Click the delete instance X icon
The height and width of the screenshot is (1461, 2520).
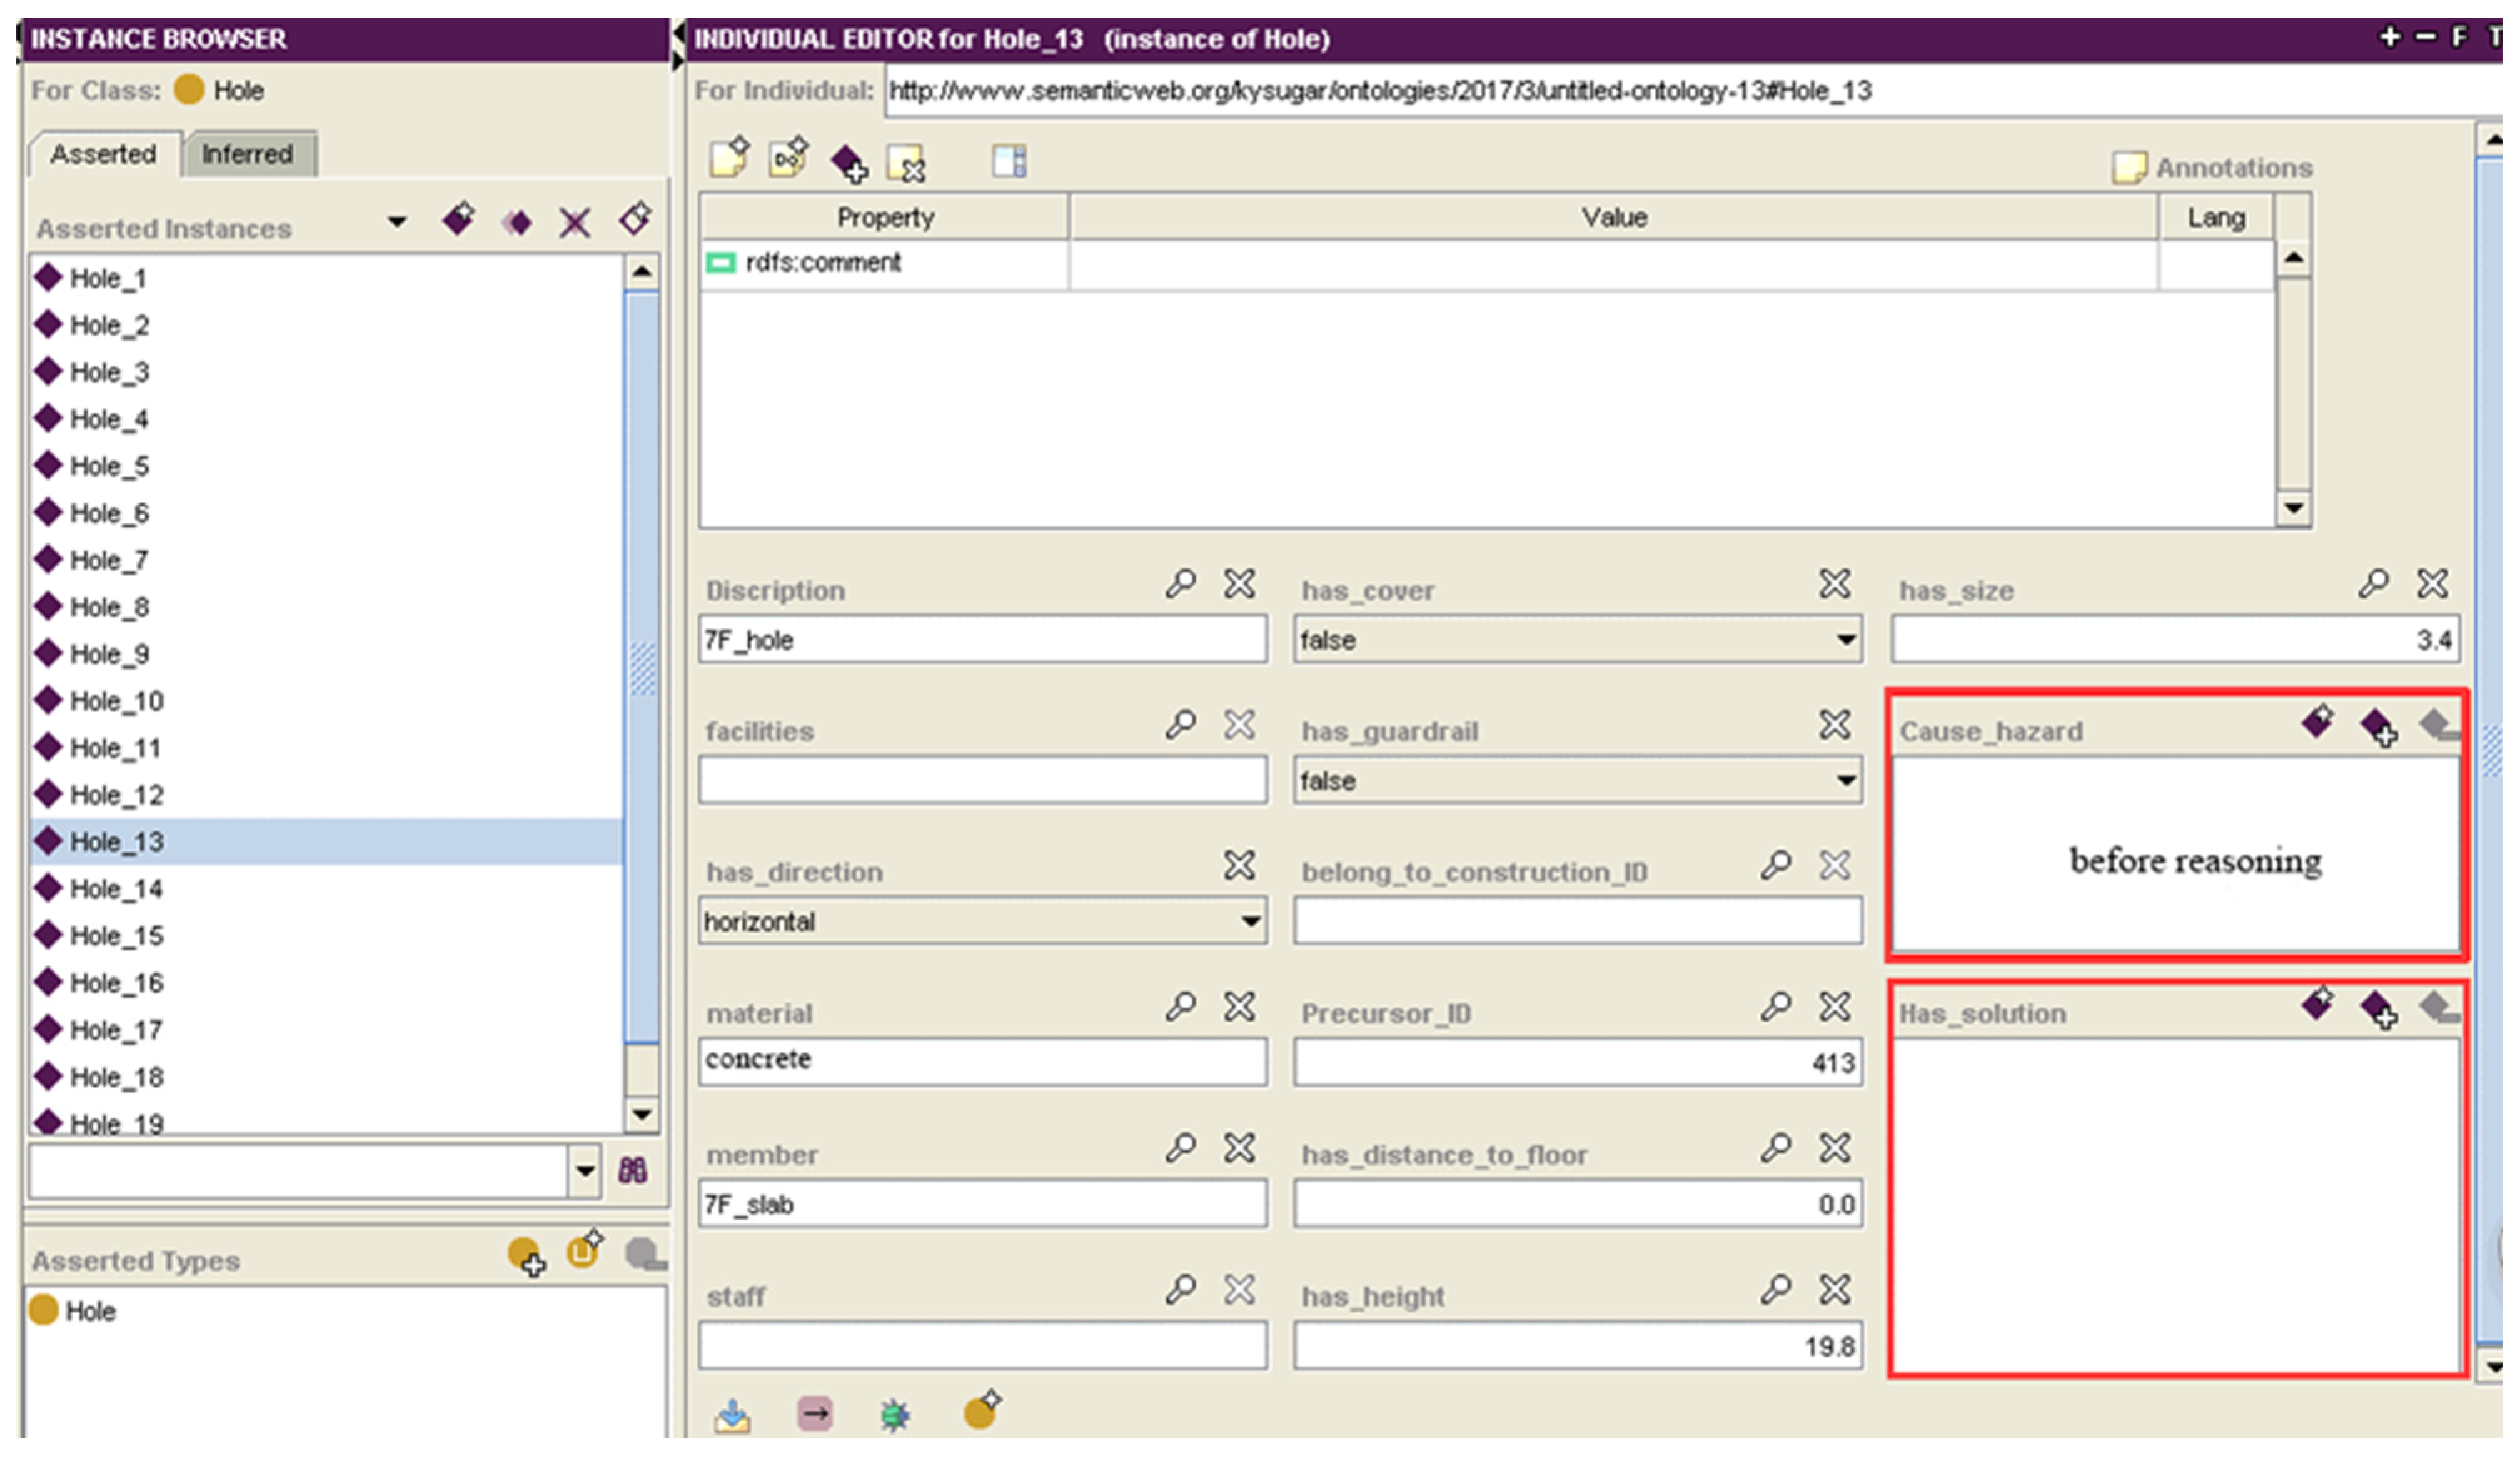575,222
